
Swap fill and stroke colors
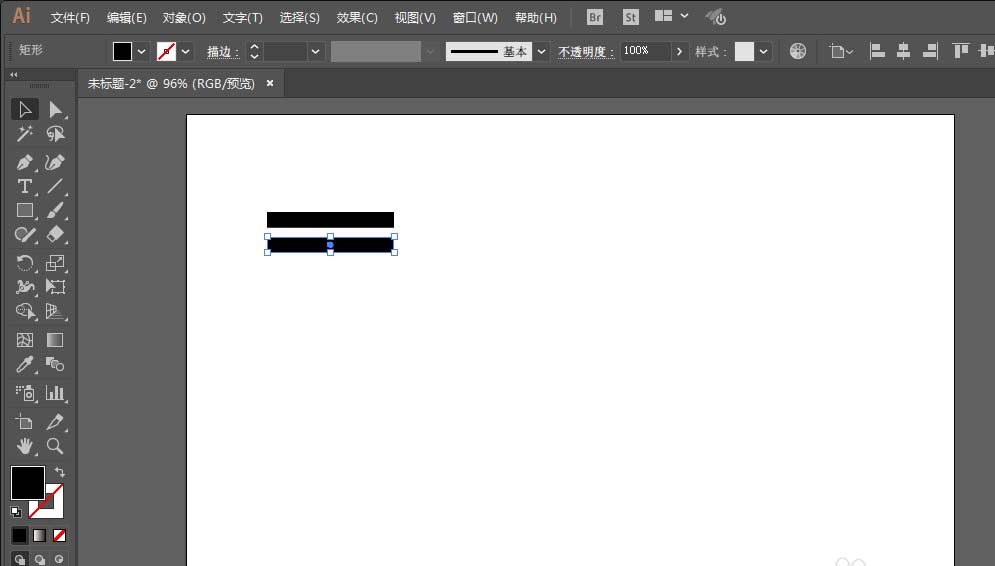(x=59, y=472)
